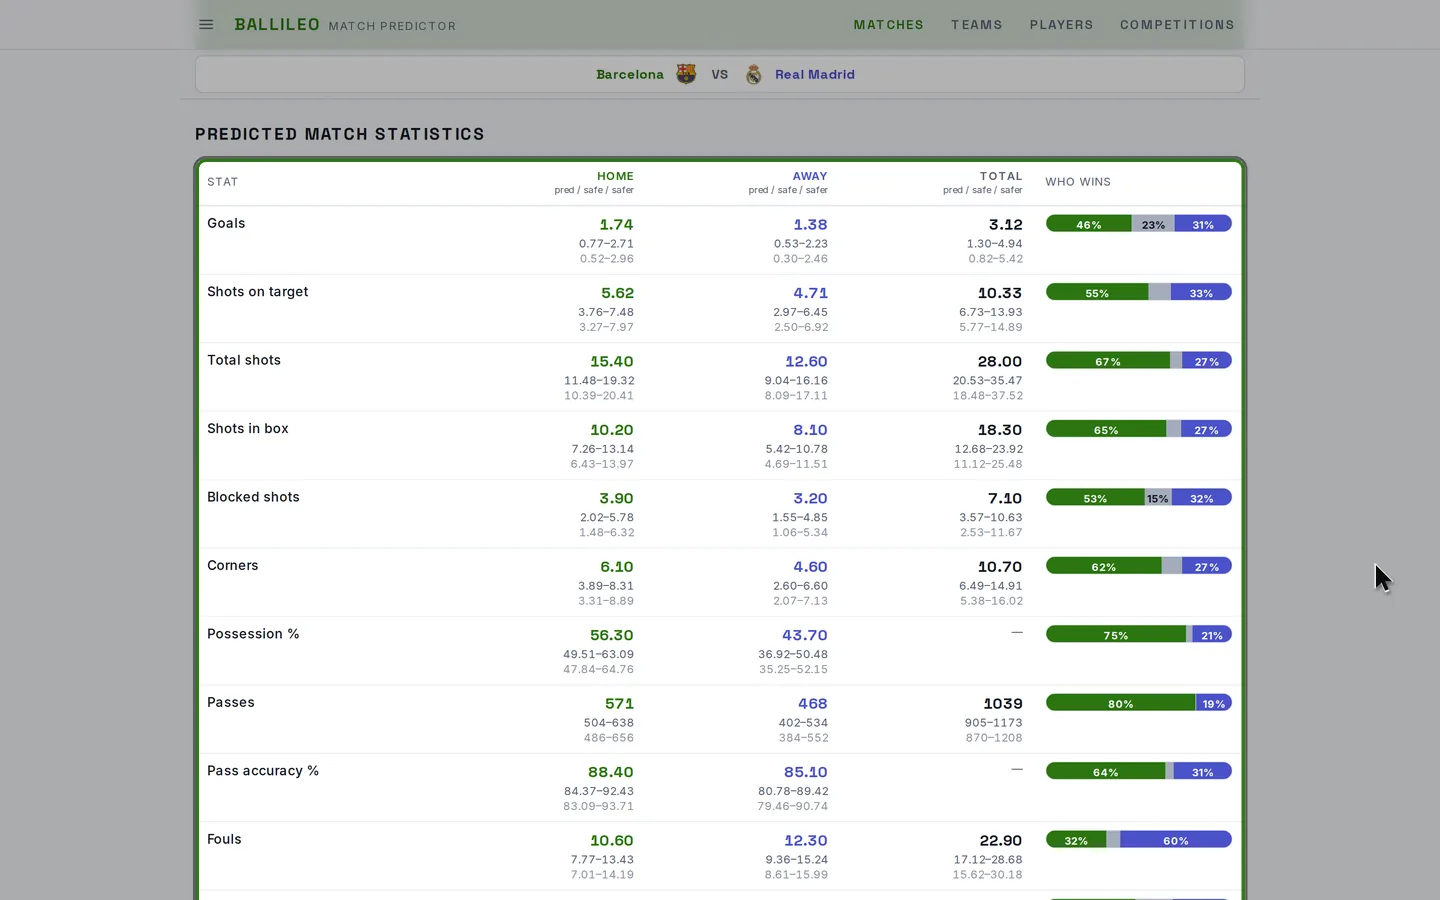The height and width of the screenshot is (900, 1440).
Task: Click the Barcelona club crest
Action: pyautogui.click(x=686, y=74)
